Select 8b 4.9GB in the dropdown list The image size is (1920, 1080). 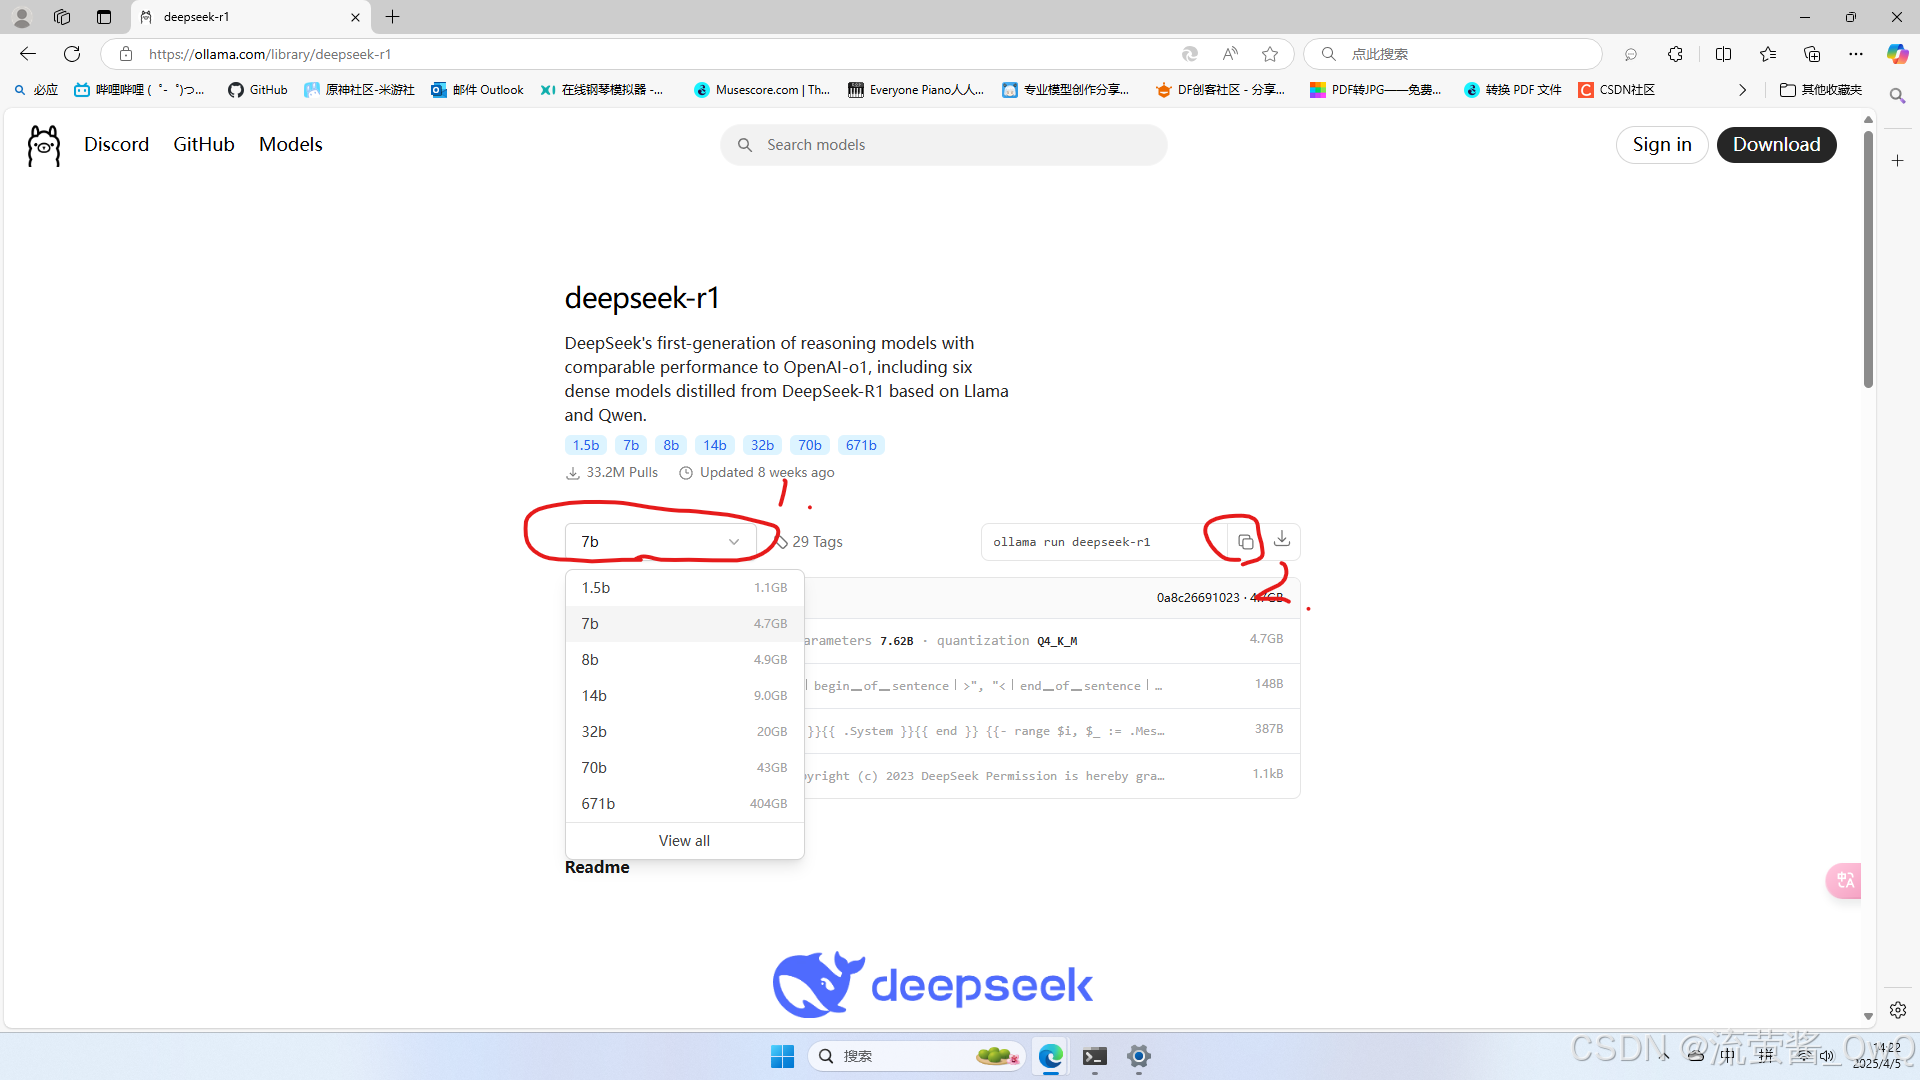point(685,660)
